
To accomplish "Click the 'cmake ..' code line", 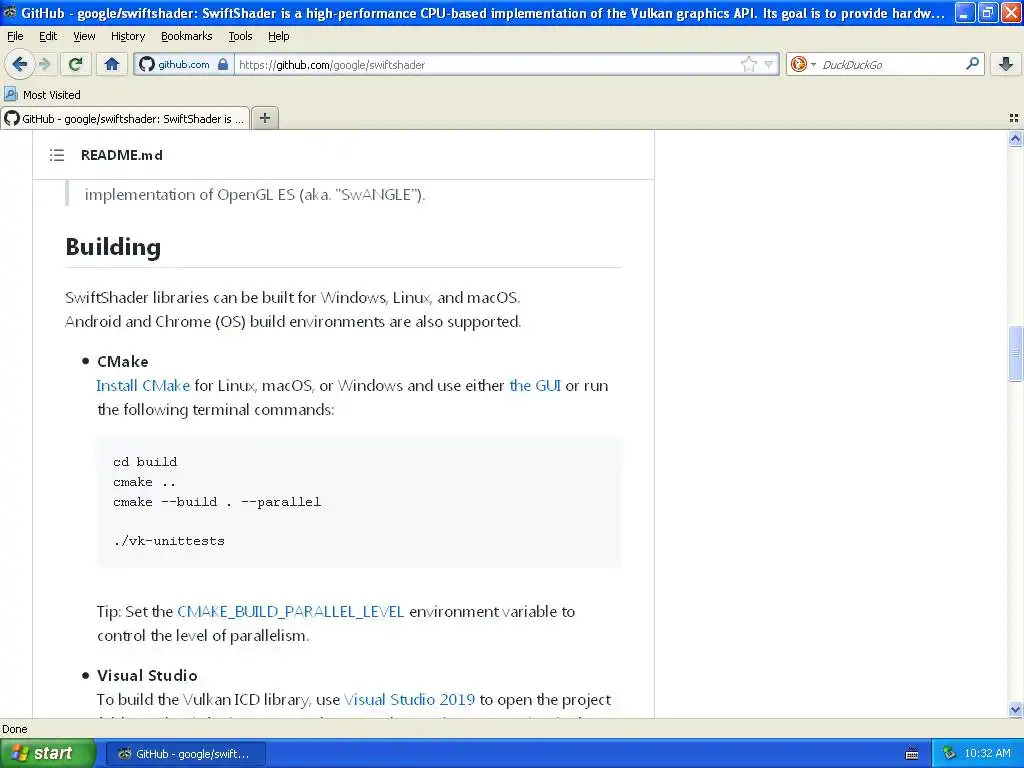I will pyautogui.click(x=144, y=482).
